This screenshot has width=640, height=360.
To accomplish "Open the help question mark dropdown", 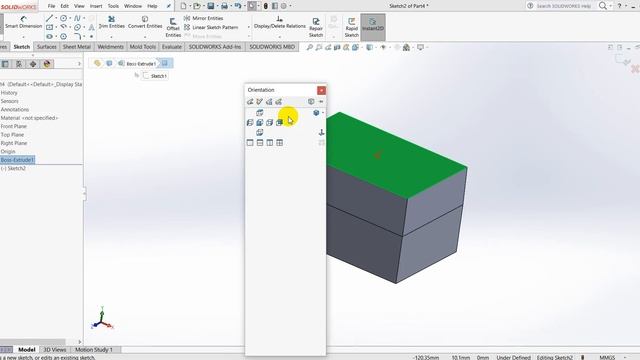I will (626, 6).
